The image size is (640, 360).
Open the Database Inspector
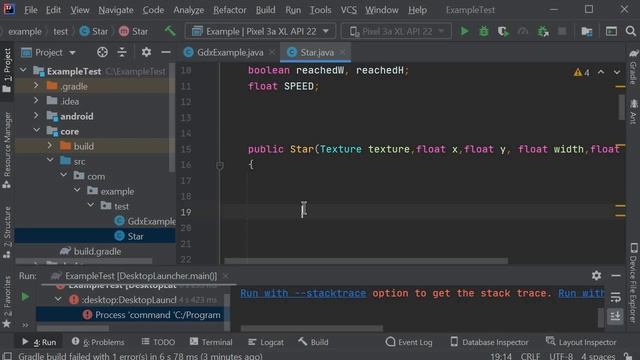click(489, 342)
